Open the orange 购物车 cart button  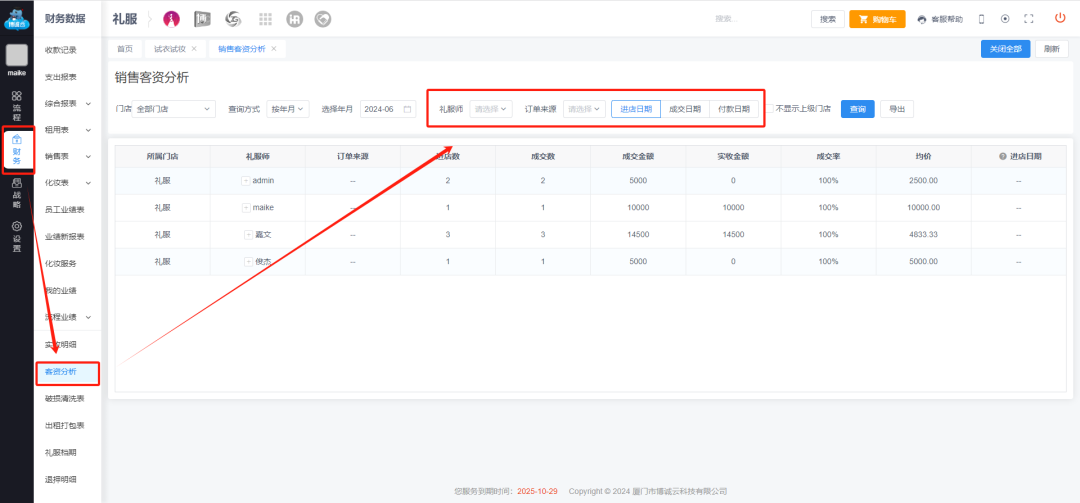(877, 19)
